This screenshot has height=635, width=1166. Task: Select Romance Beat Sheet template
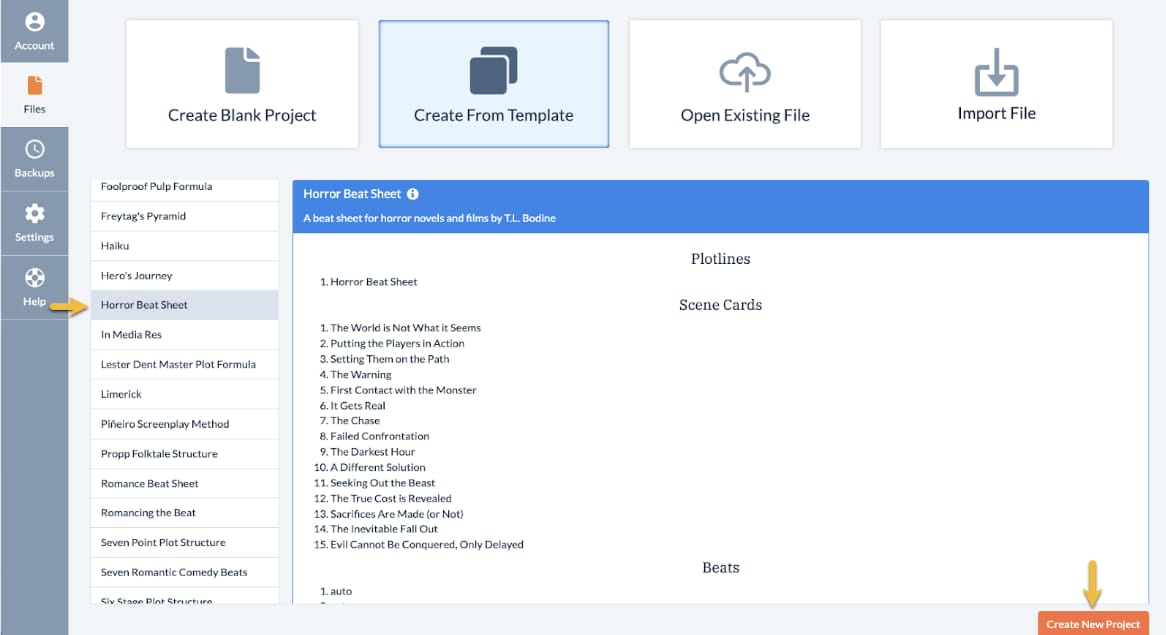tap(150, 484)
